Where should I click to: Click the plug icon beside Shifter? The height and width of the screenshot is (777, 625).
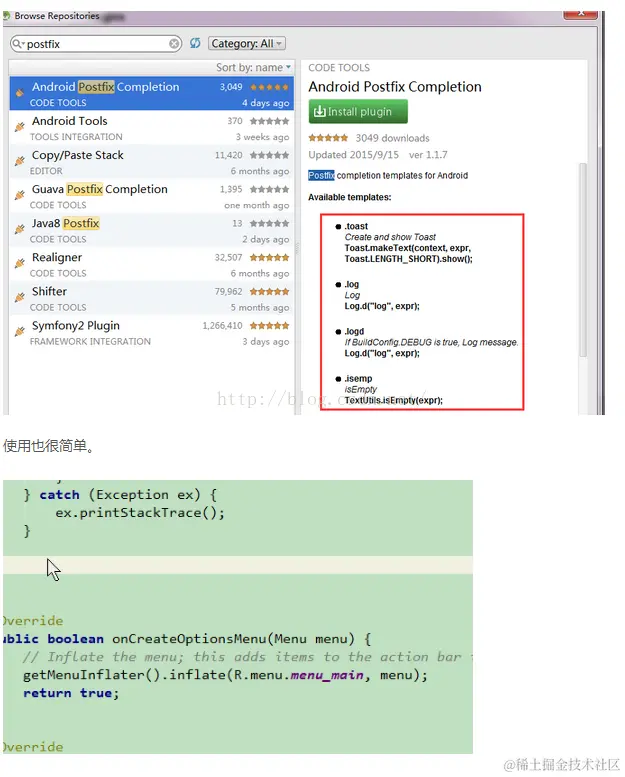[20, 297]
